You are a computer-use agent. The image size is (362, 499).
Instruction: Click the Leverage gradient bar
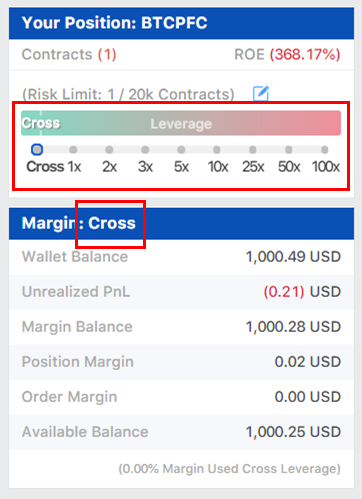[181, 123]
